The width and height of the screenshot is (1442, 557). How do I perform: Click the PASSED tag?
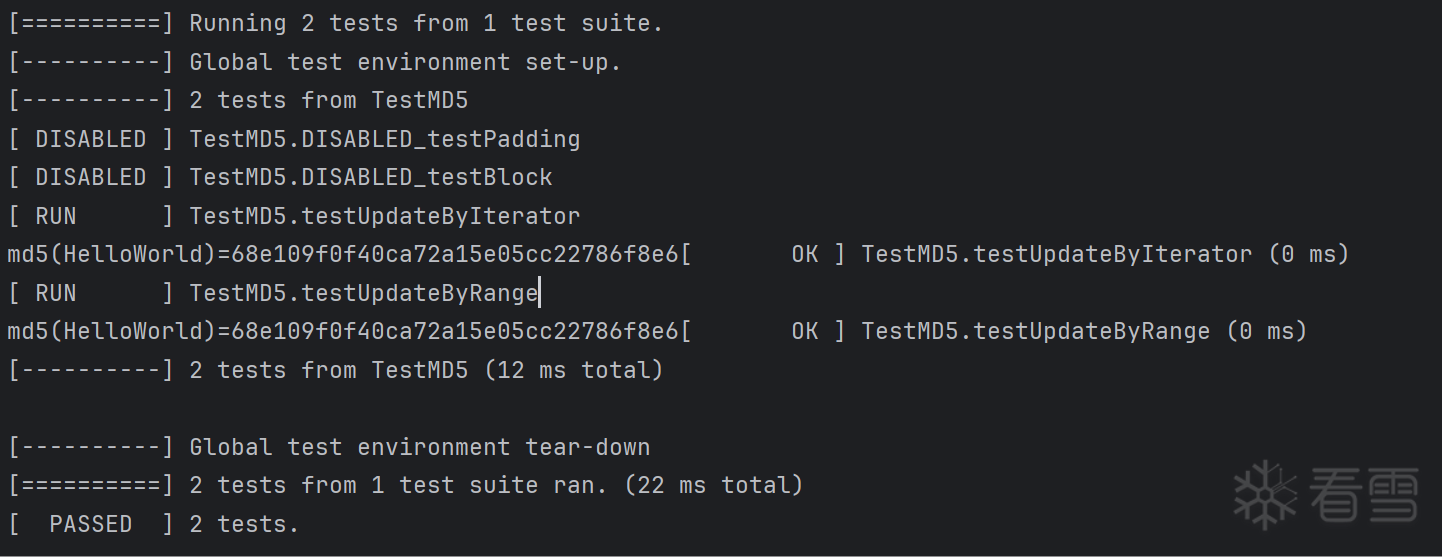(90, 524)
